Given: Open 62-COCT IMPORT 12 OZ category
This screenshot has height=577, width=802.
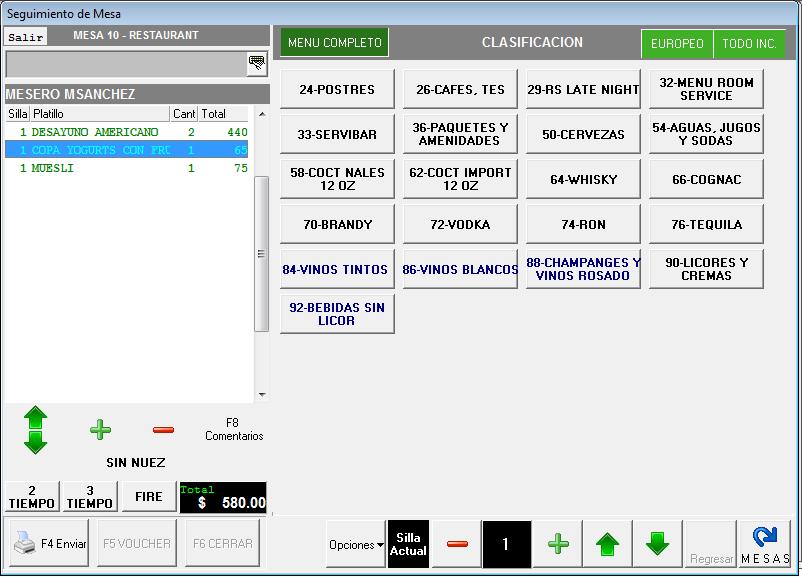Looking at the screenshot, I should point(460,180).
